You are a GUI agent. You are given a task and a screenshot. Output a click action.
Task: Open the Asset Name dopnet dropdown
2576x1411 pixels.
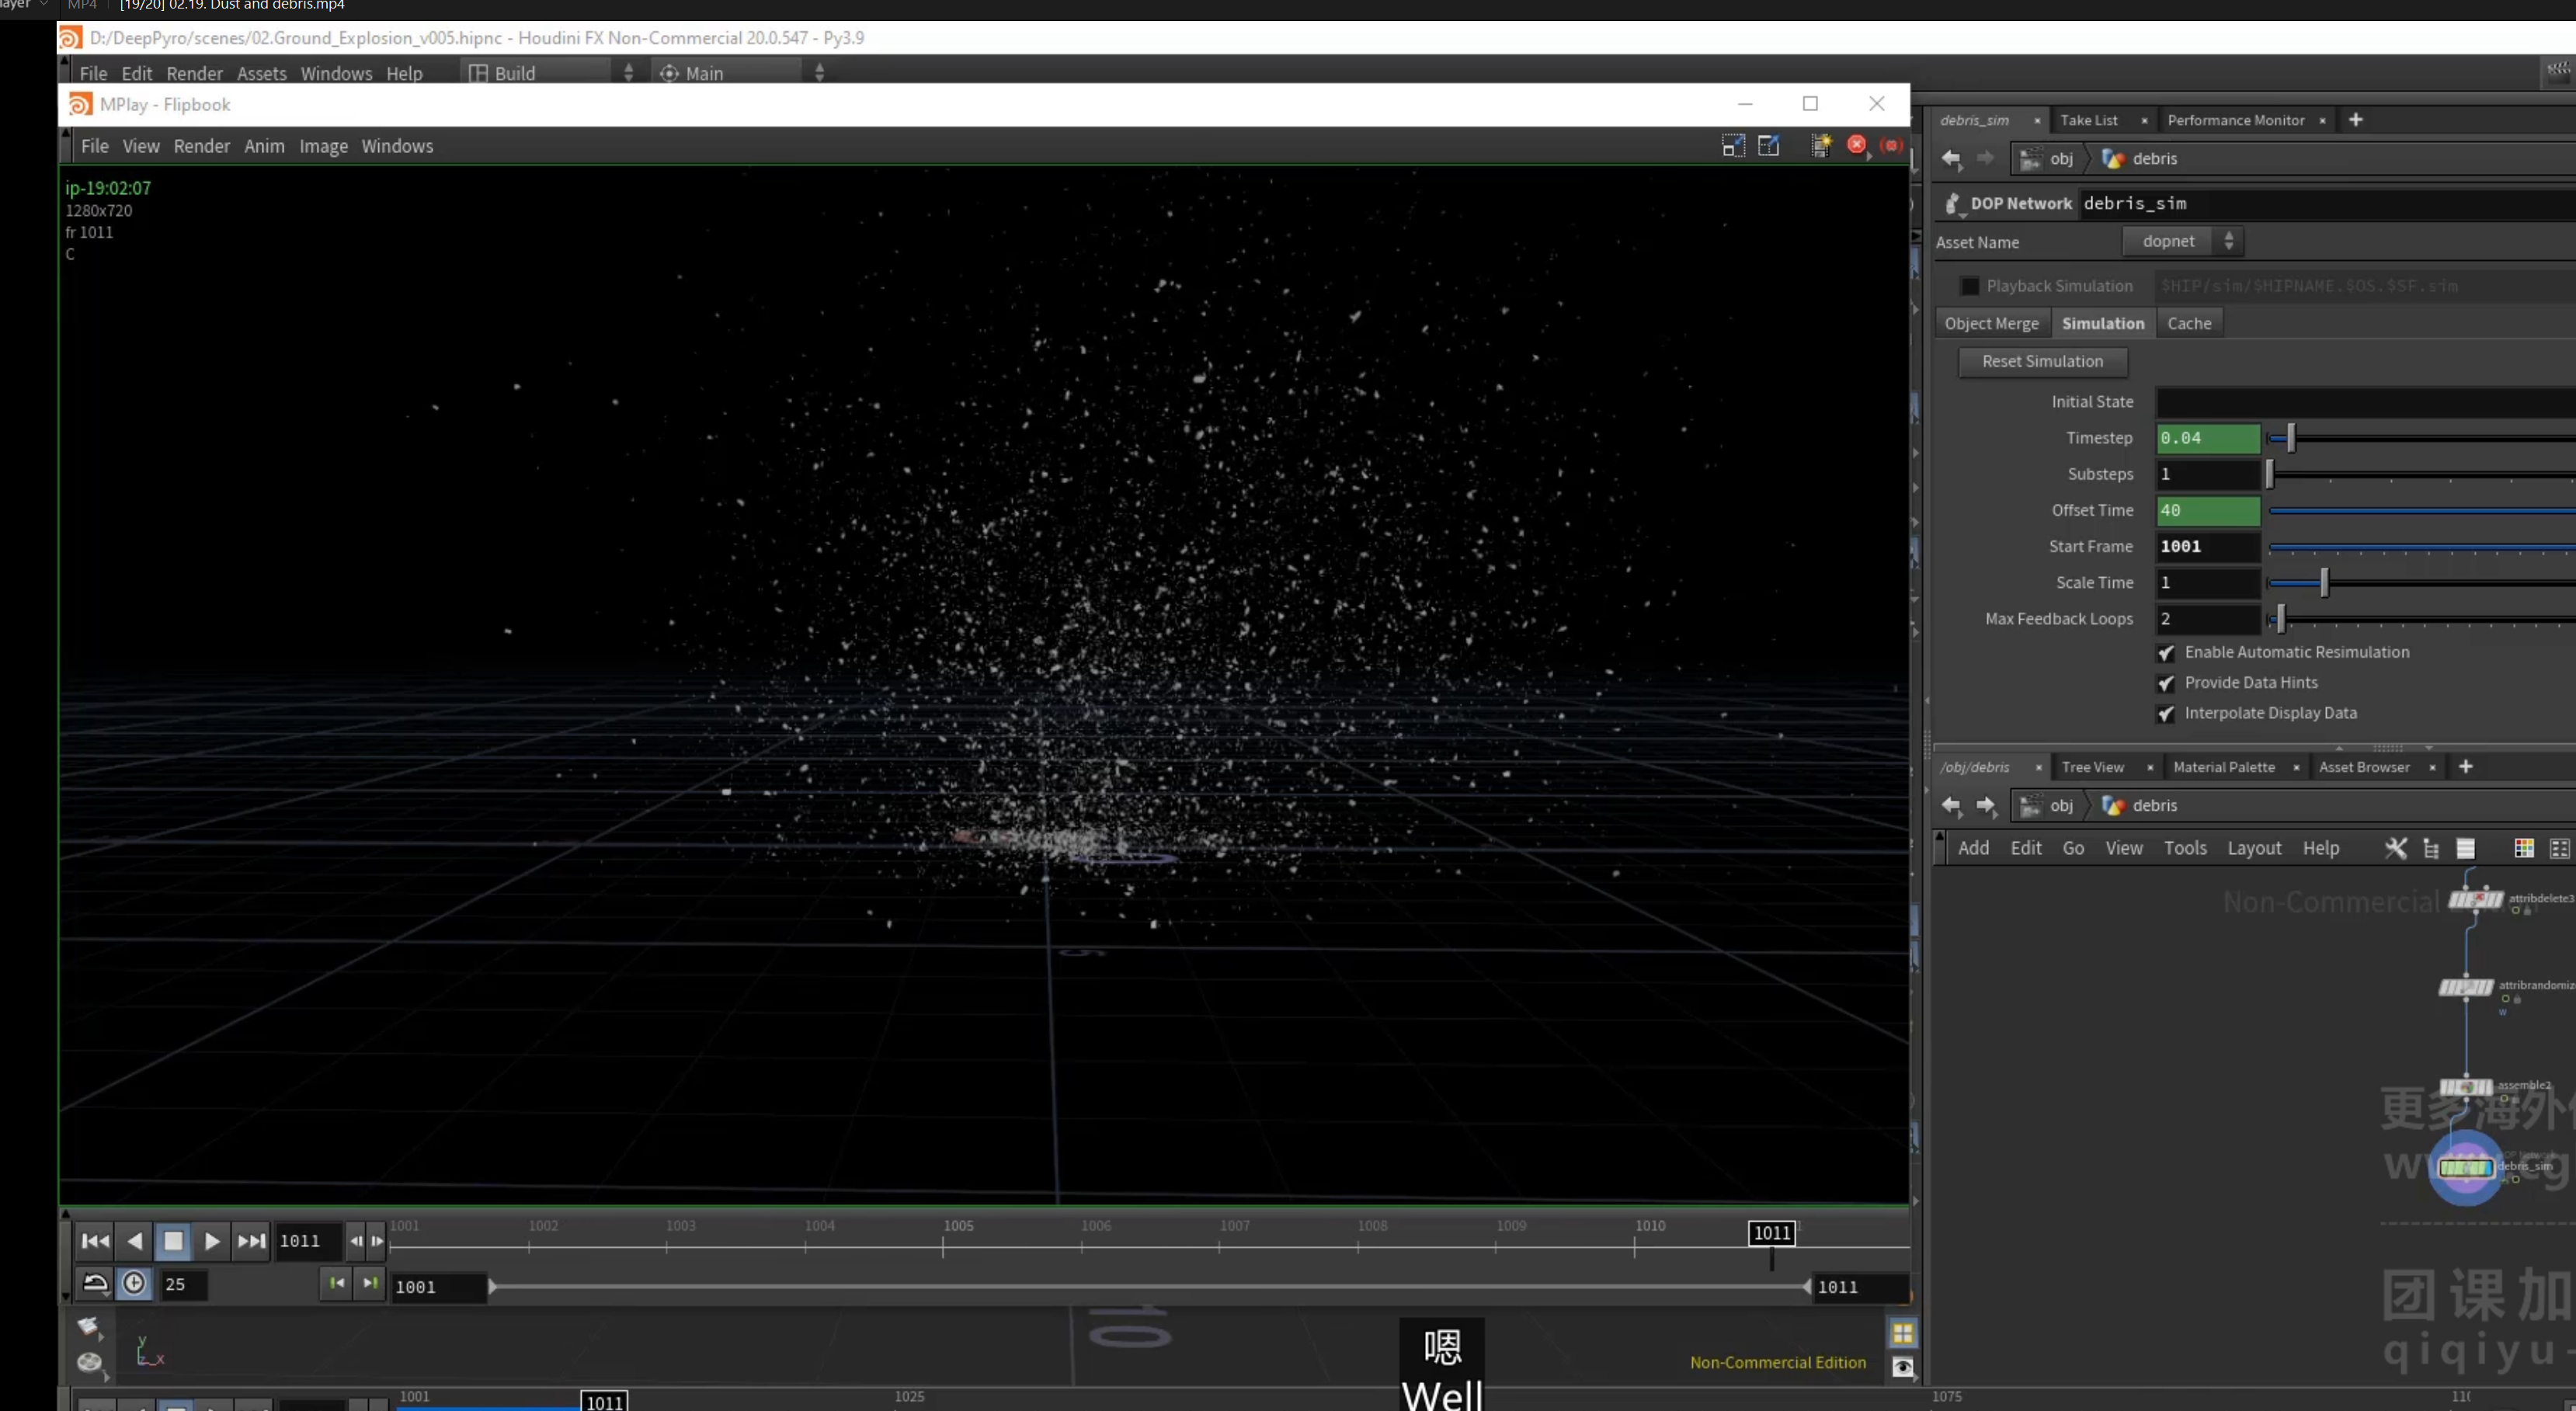click(x=2182, y=241)
